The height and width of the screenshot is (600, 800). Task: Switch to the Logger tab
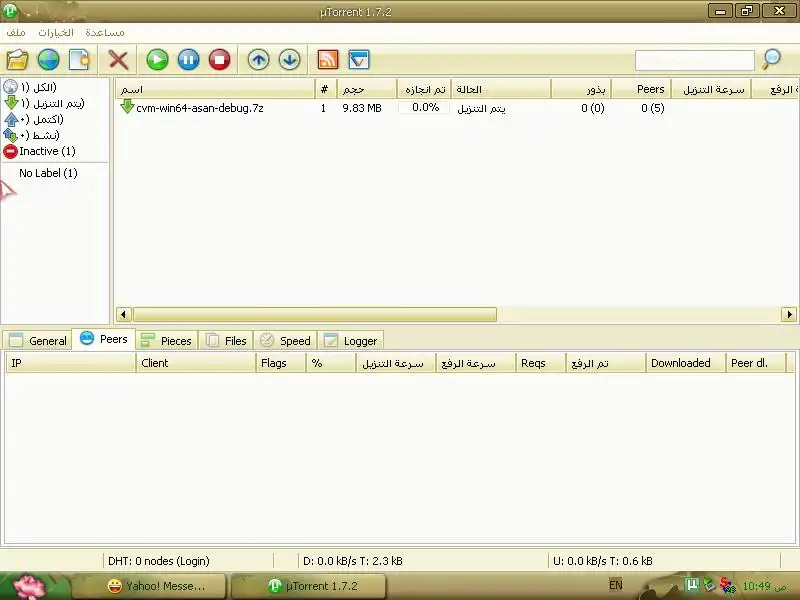351,340
